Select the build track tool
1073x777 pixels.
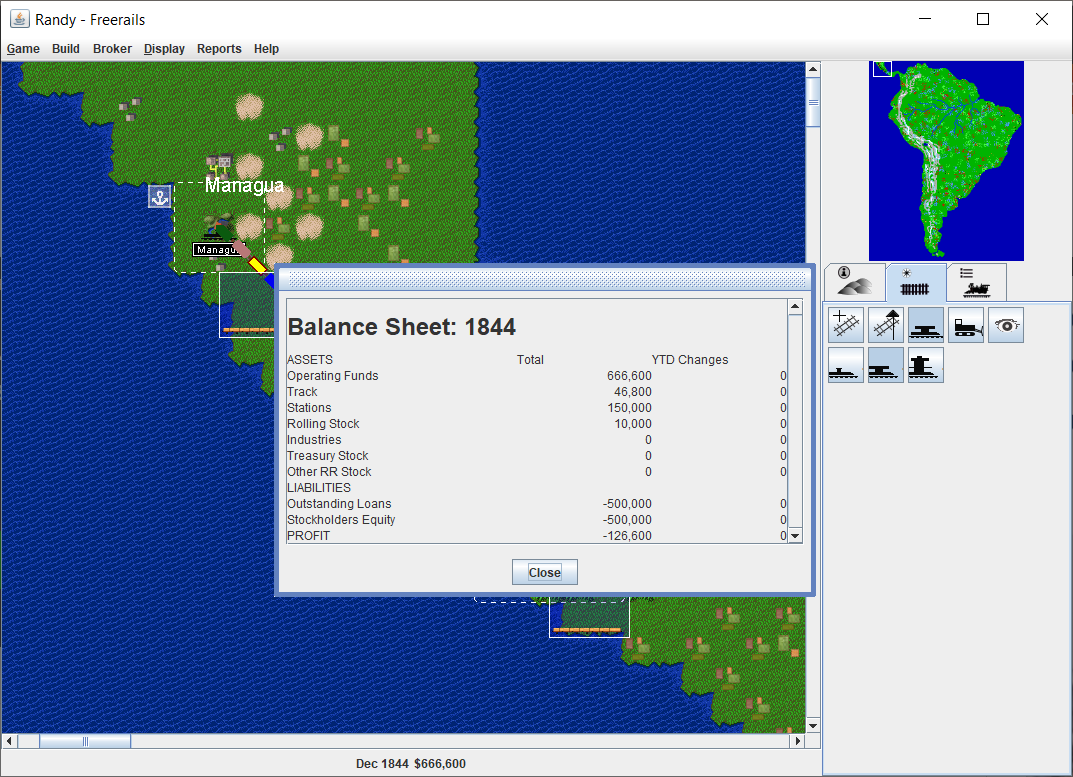pos(846,324)
